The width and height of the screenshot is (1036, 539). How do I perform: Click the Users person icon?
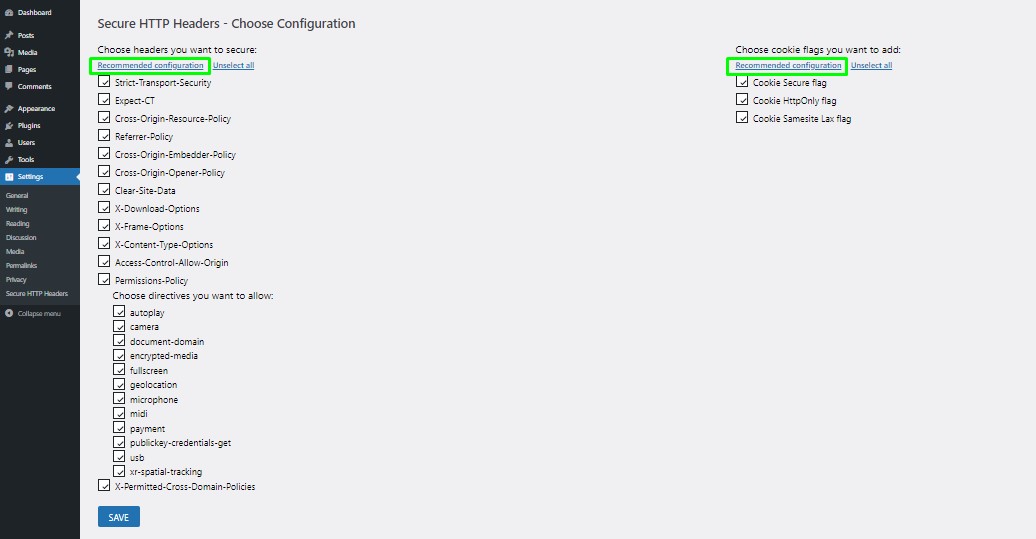(x=9, y=143)
